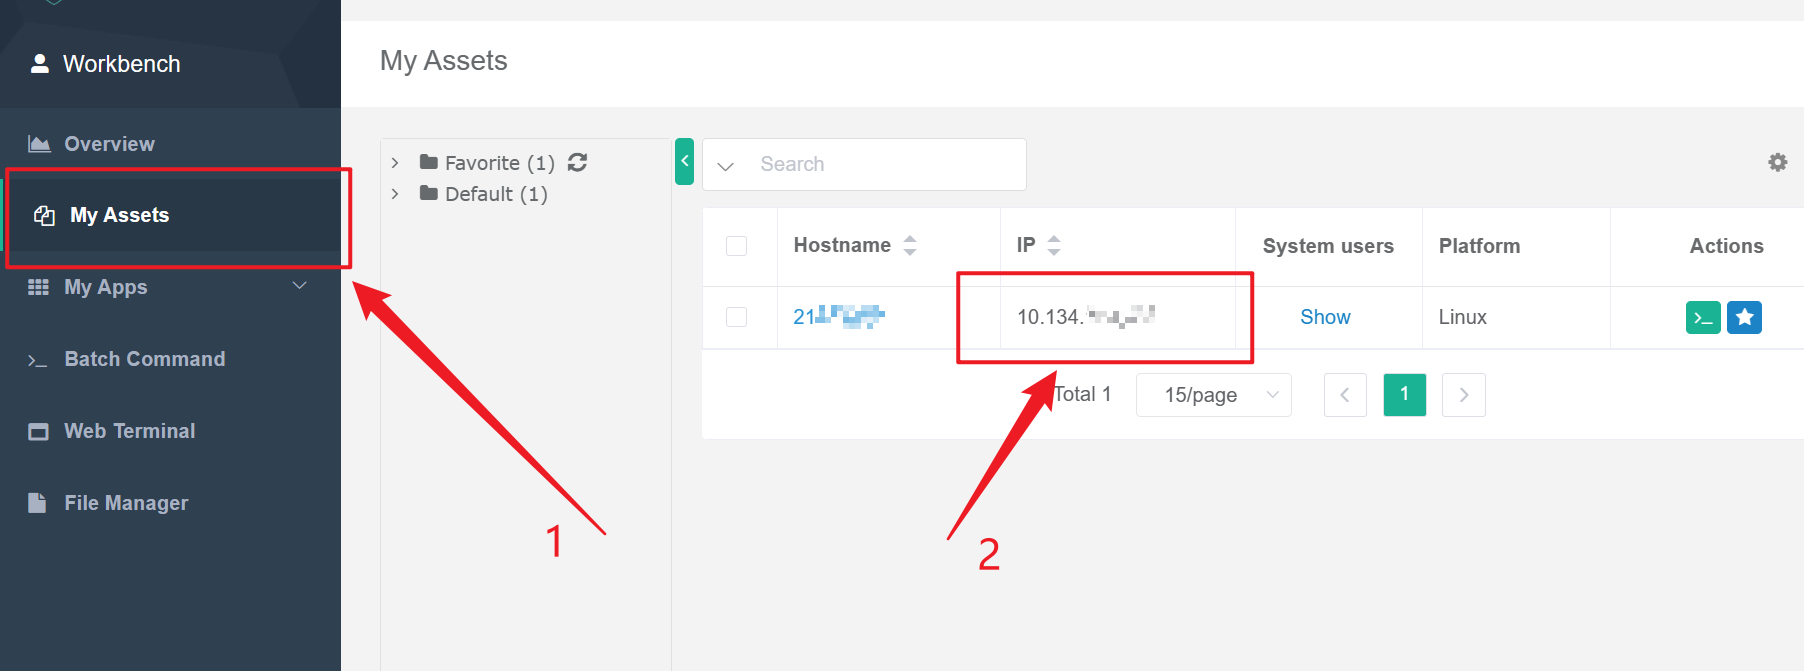Click the blue star favorite icon
This screenshot has height=671, width=1804.
(x=1744, y=317)
